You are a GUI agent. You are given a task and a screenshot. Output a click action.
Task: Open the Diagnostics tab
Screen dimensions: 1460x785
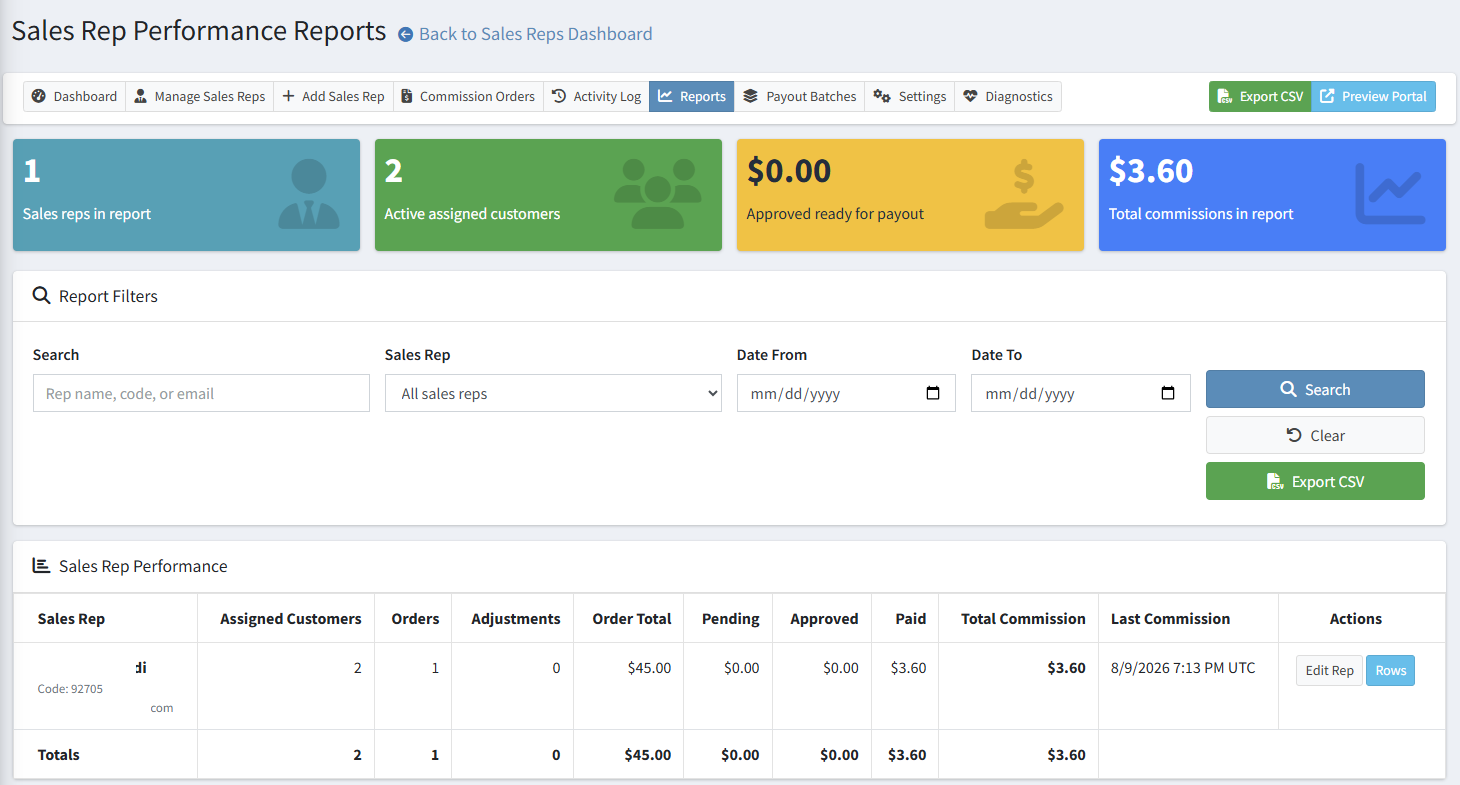tap(1008, 96)
